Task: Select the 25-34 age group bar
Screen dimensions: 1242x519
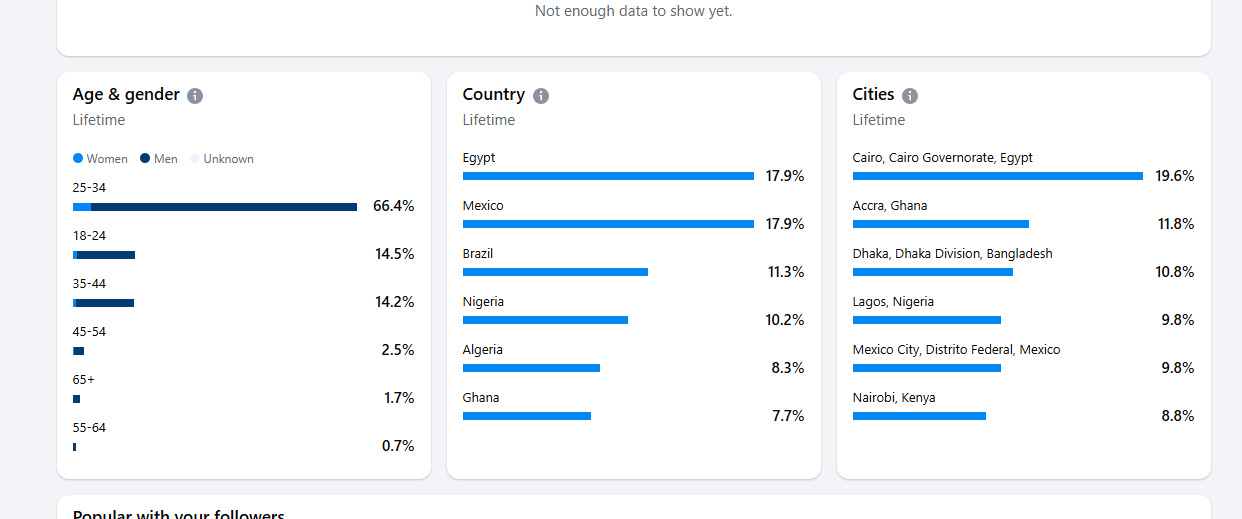Action: [x=215, y=207]
